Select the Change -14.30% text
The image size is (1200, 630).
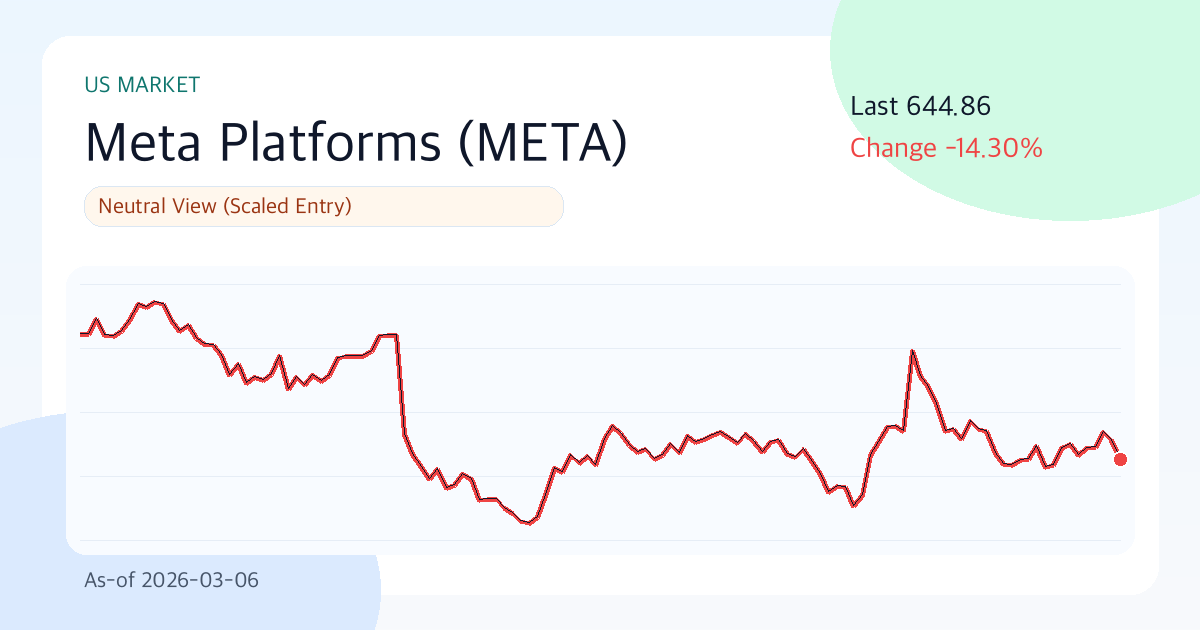(x=946, y=149)
